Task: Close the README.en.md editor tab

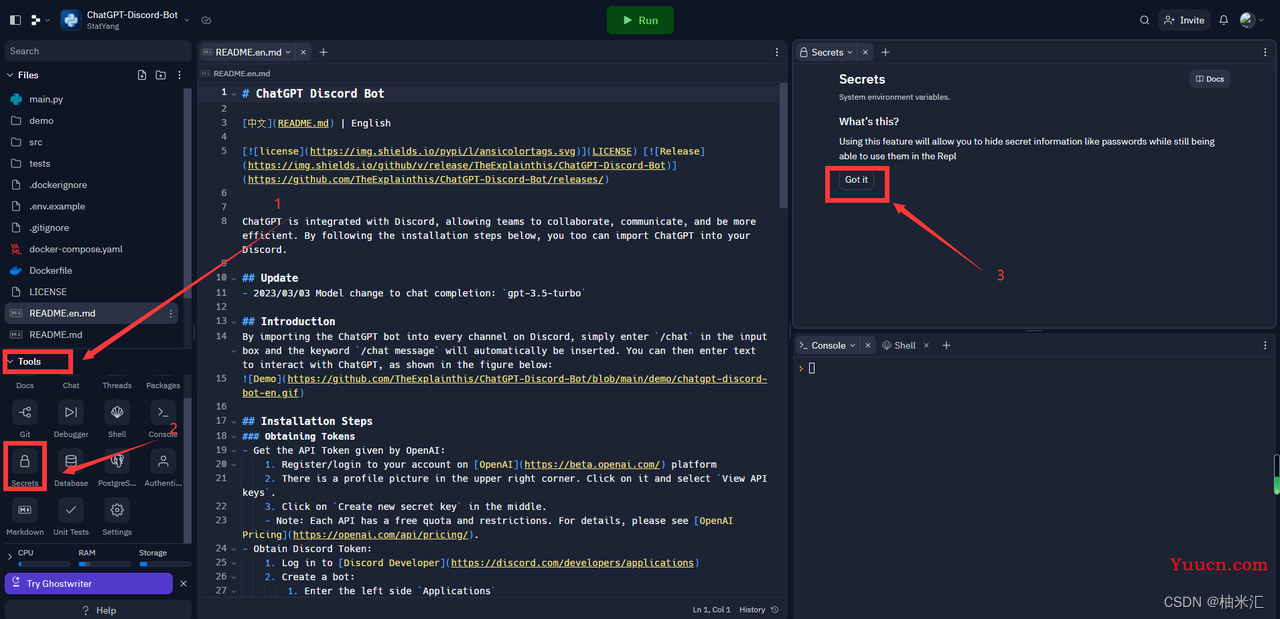Action: pos(304,52)
